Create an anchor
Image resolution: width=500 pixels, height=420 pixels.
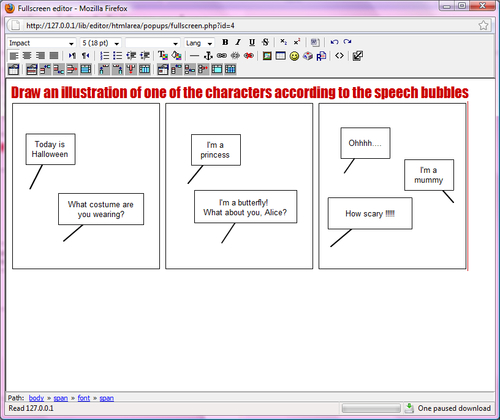click(x=208, y=56)
